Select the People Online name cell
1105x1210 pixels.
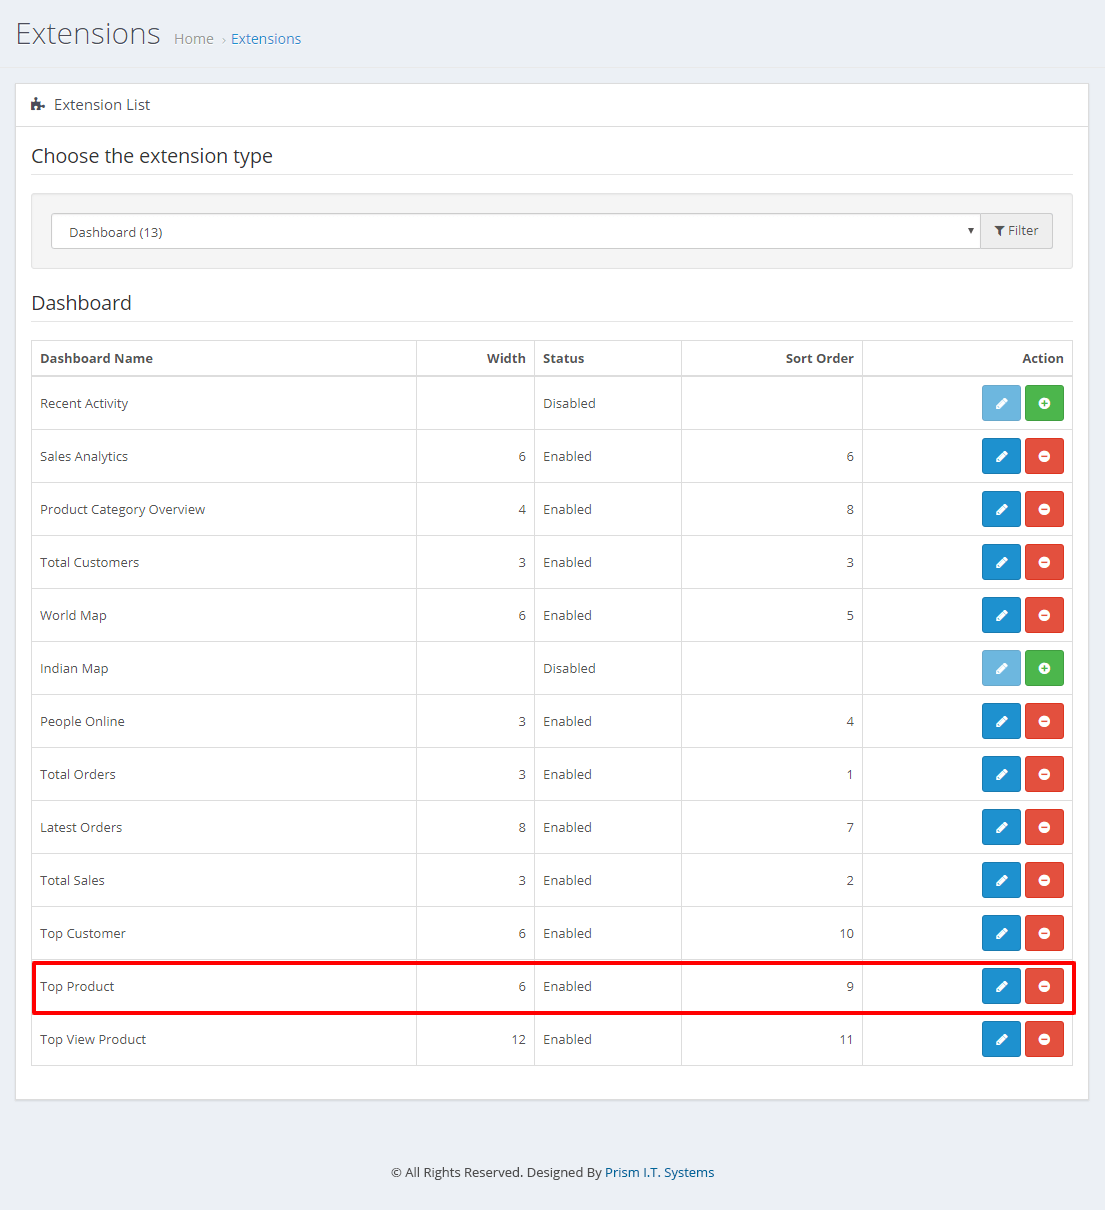tap(224, 721)
